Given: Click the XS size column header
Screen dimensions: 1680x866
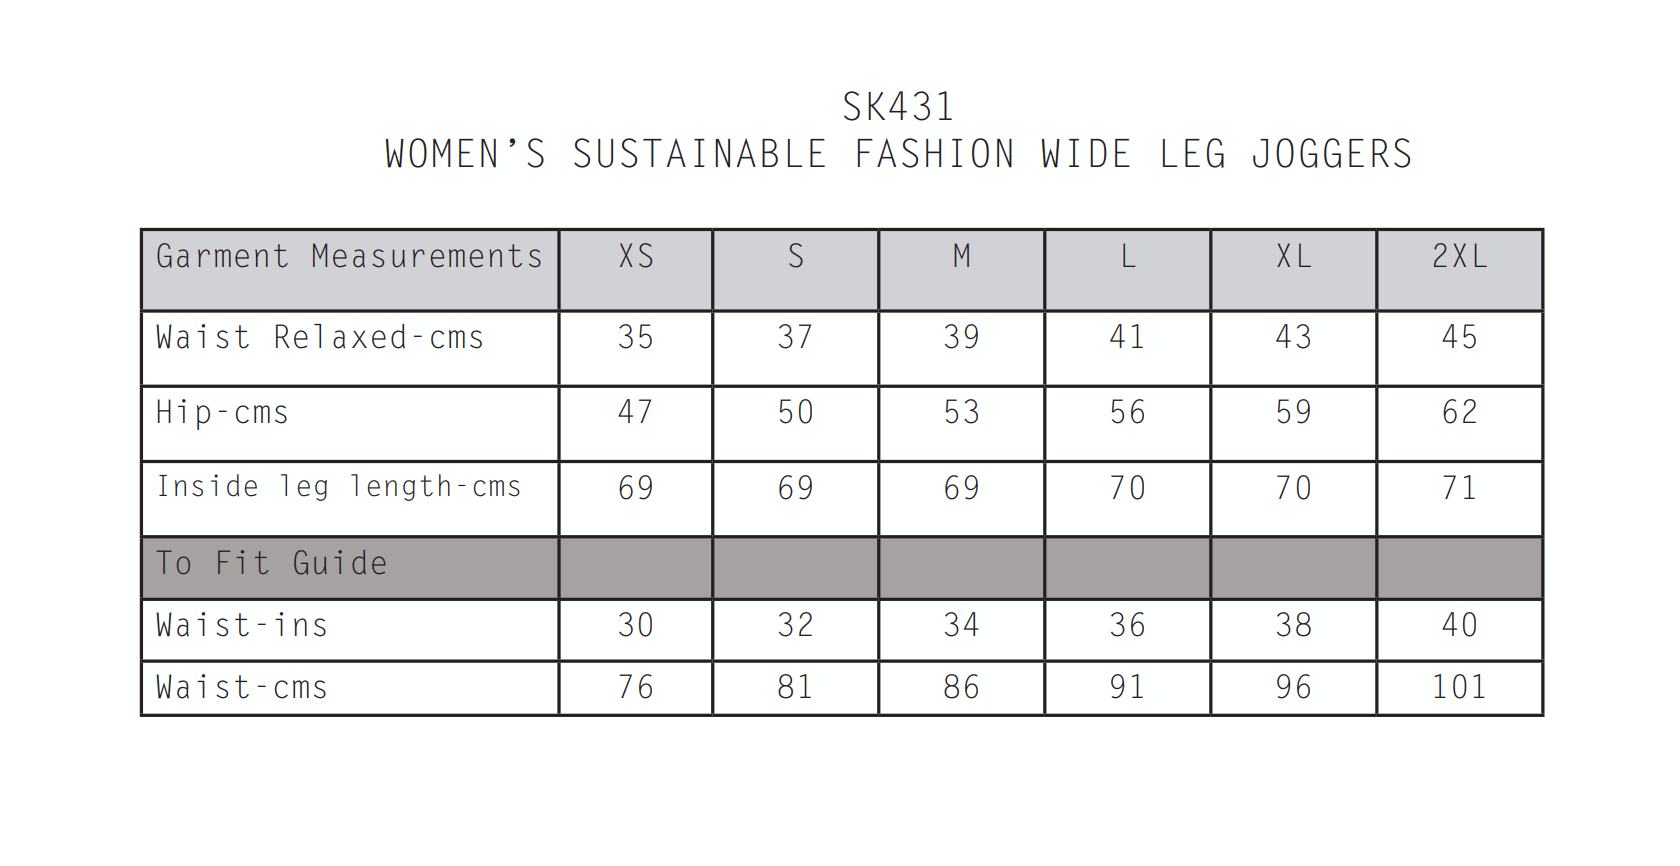Looking at the screenshot, I should [x=636, y=257].
